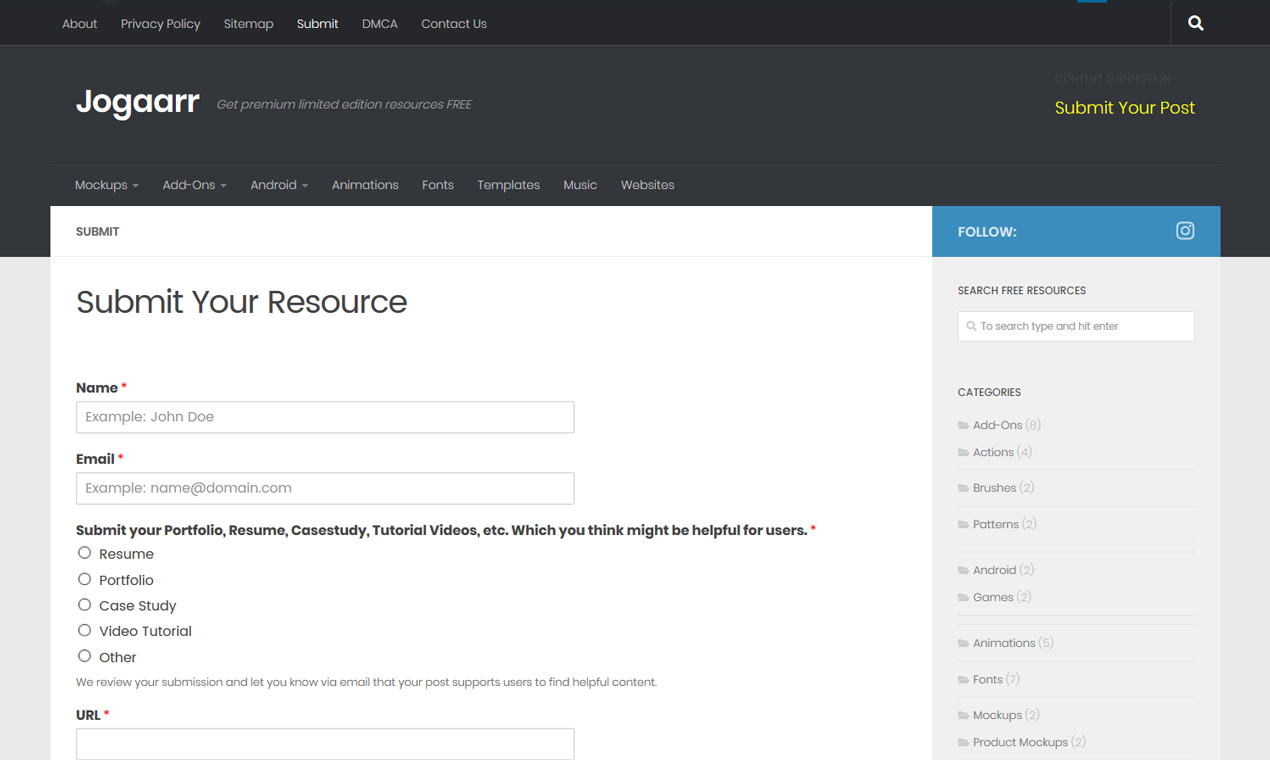
Task: Click the Jogaarr site logo
Action: [138, 102]
